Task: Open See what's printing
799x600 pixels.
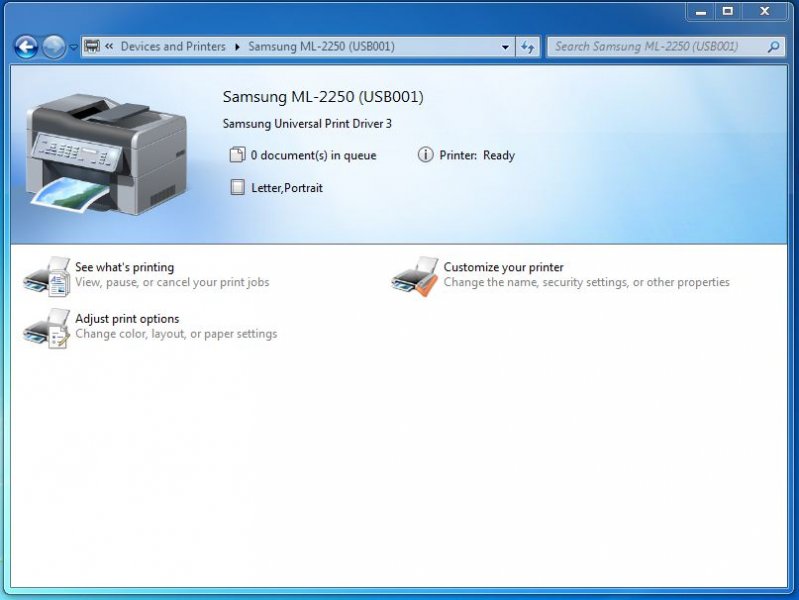Action: pos(124,267)
